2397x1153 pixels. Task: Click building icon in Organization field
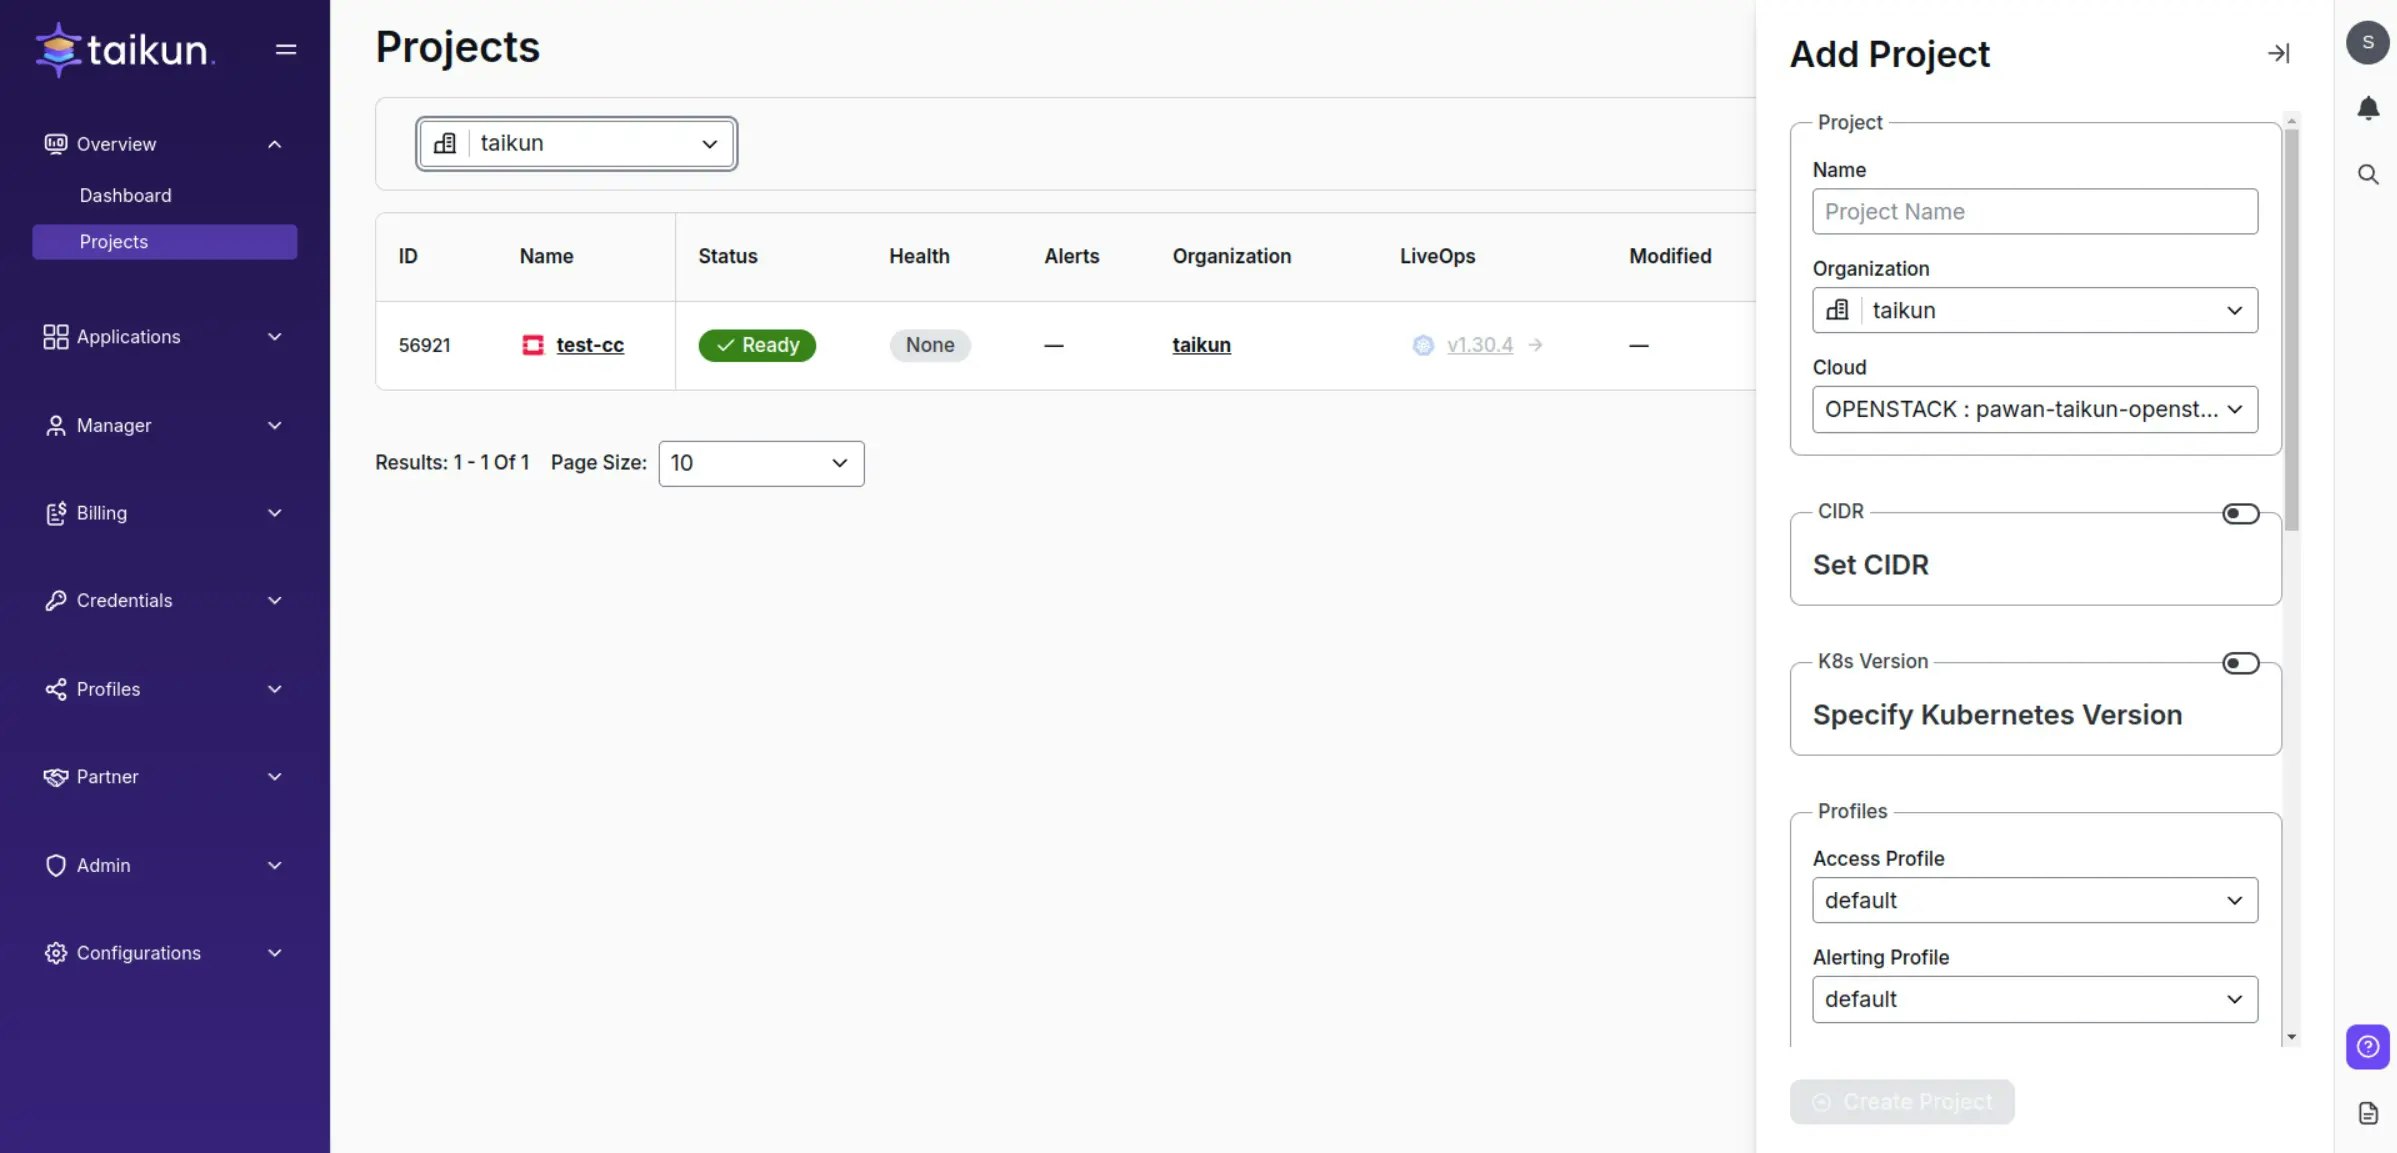tap(1837, 310)
